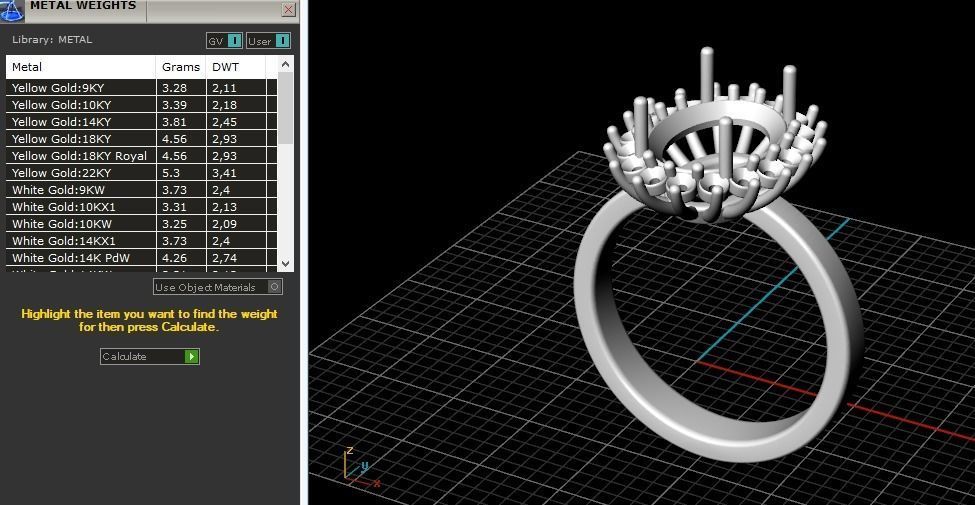Select White Gold:14KX1 row
The image size is (975, 505).
142,241
